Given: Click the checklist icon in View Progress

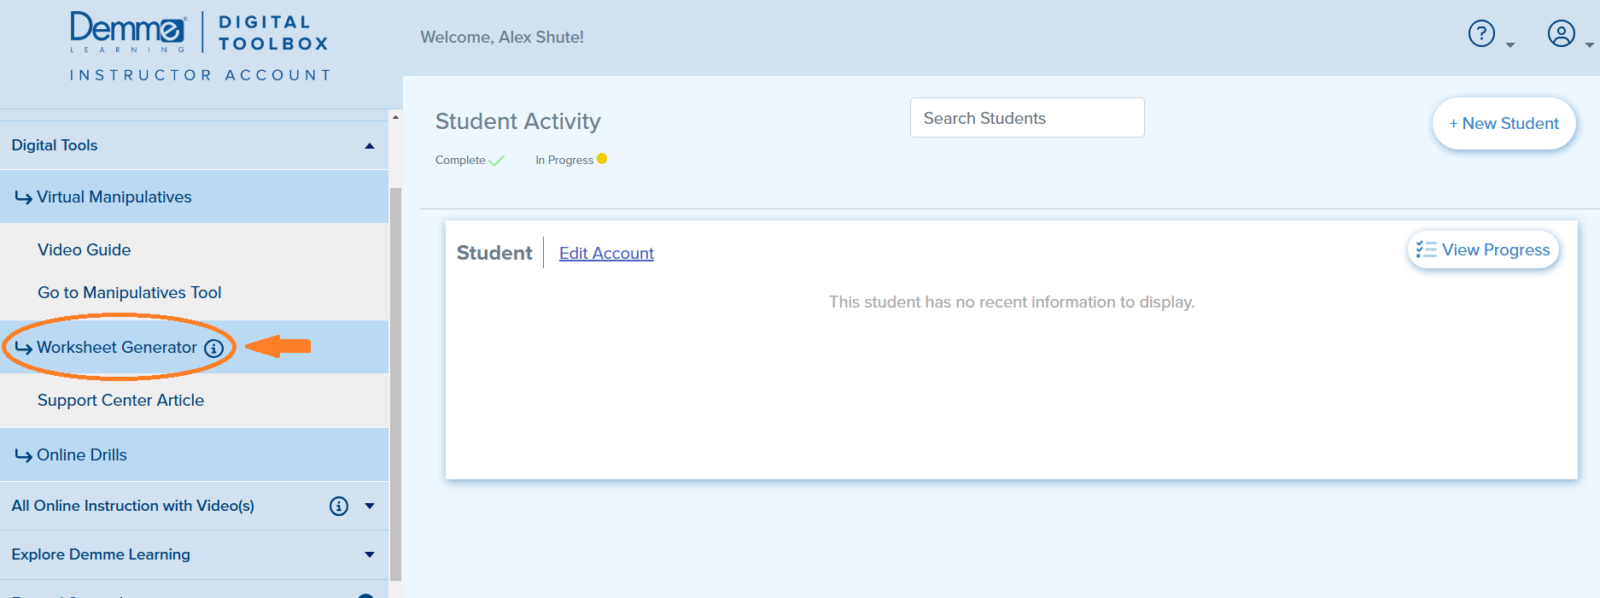Looking at the screenshot, I should [1426, 250].
